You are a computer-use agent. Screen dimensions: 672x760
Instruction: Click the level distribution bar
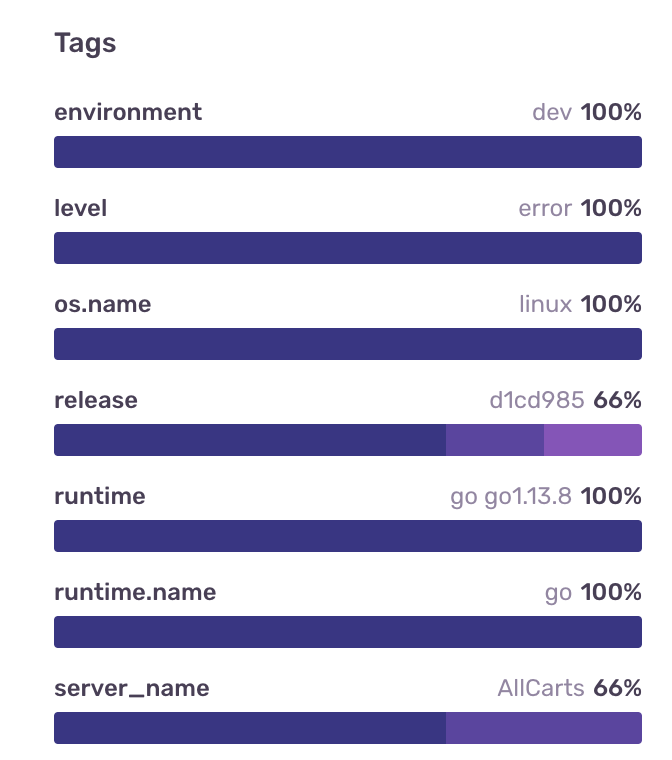(x=347, y=248)
